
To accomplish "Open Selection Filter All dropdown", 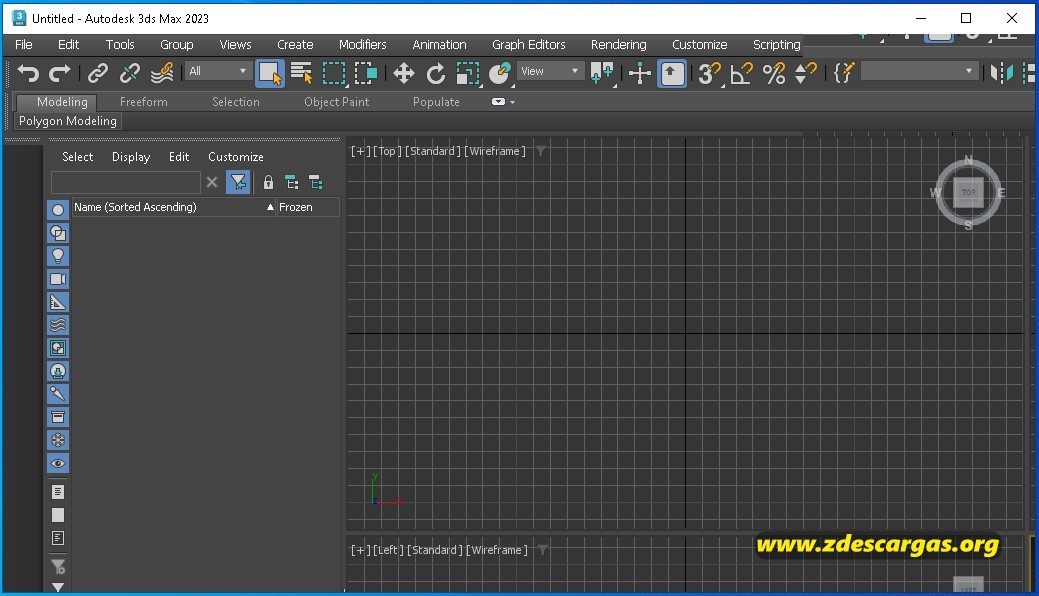I will pos(217,71).
